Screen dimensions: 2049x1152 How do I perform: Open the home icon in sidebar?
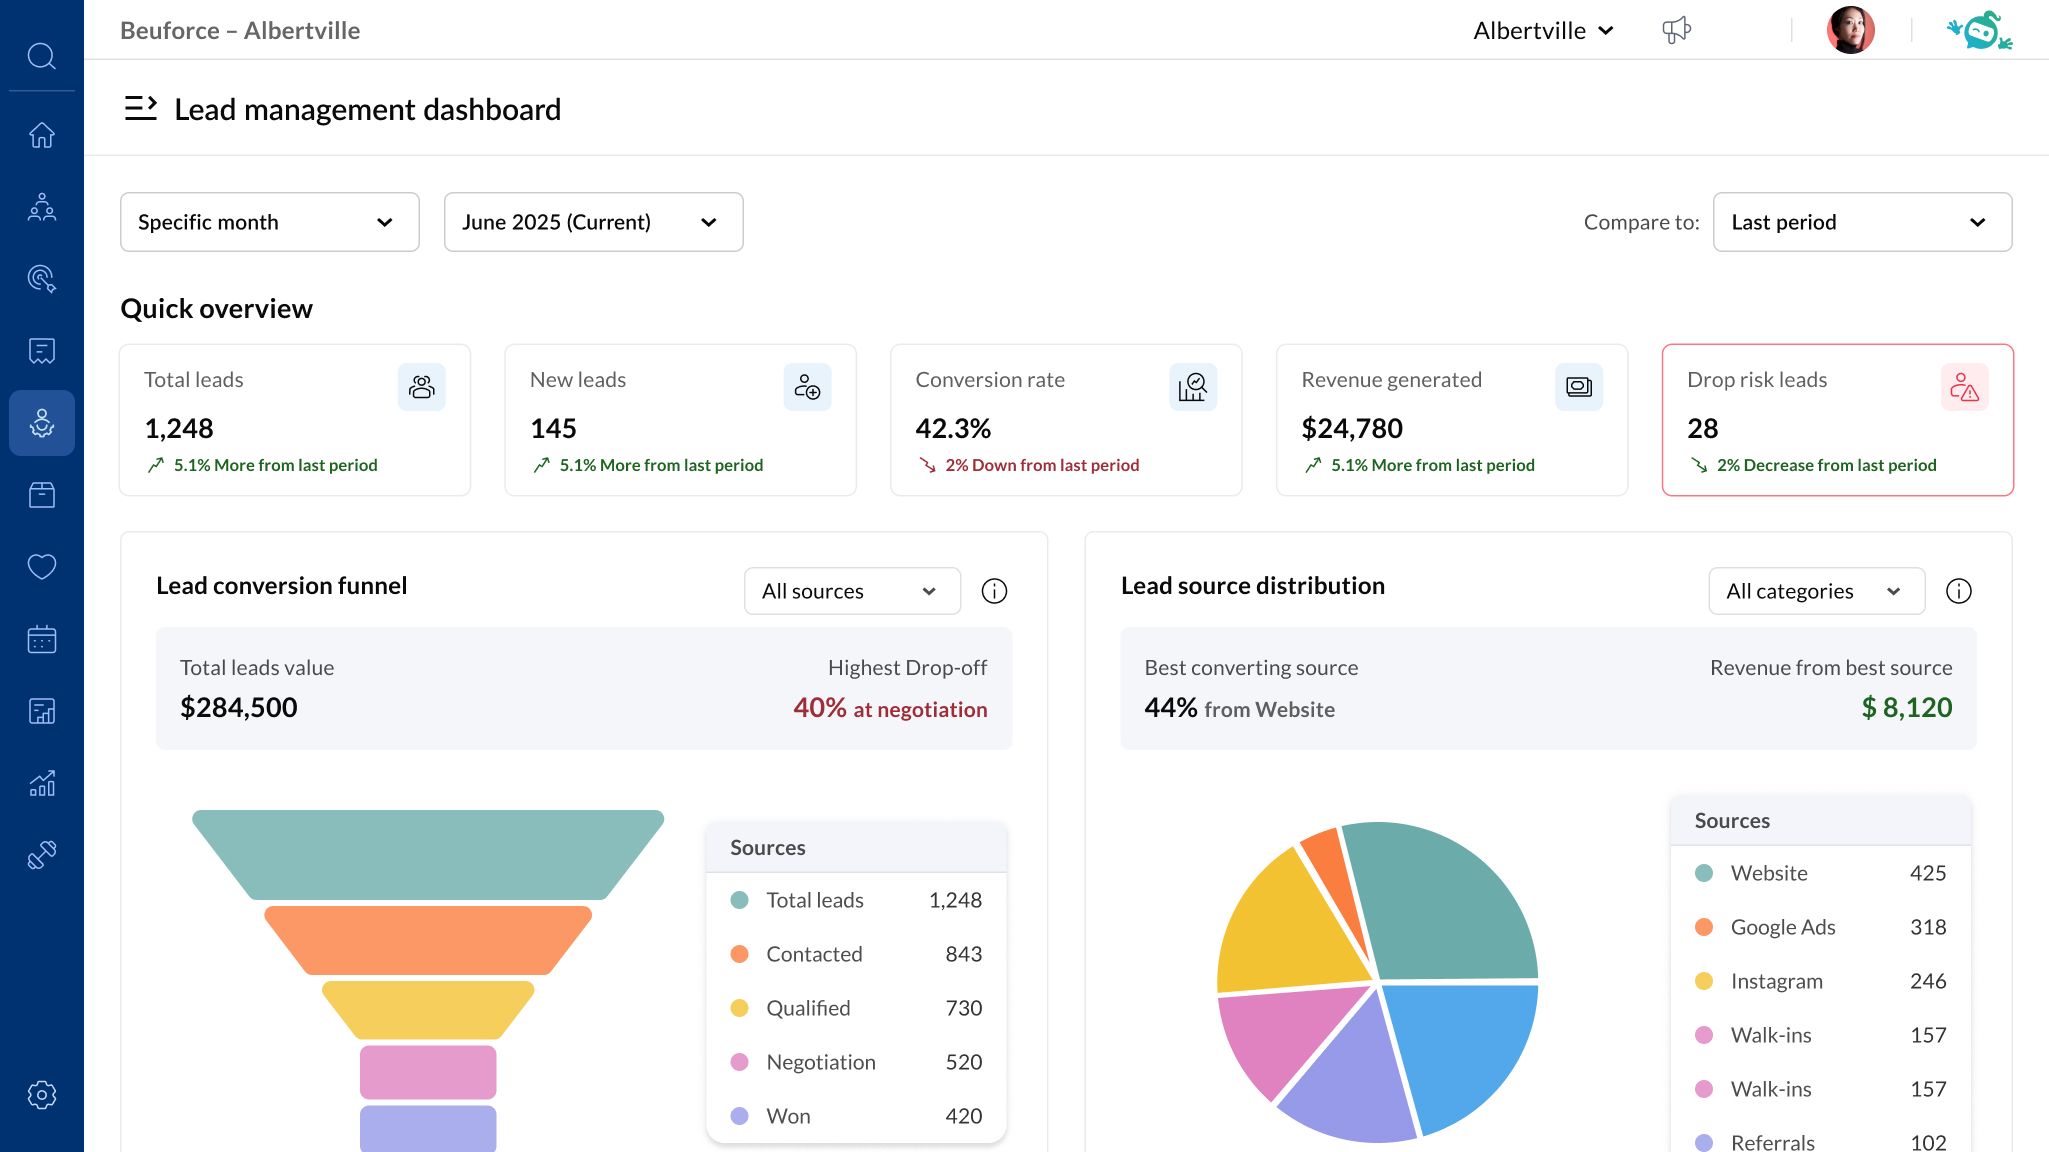coord(41,134)
